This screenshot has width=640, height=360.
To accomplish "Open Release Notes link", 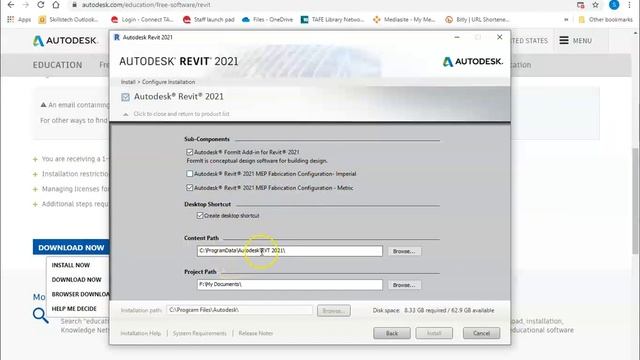I will (x=256, y=333).
